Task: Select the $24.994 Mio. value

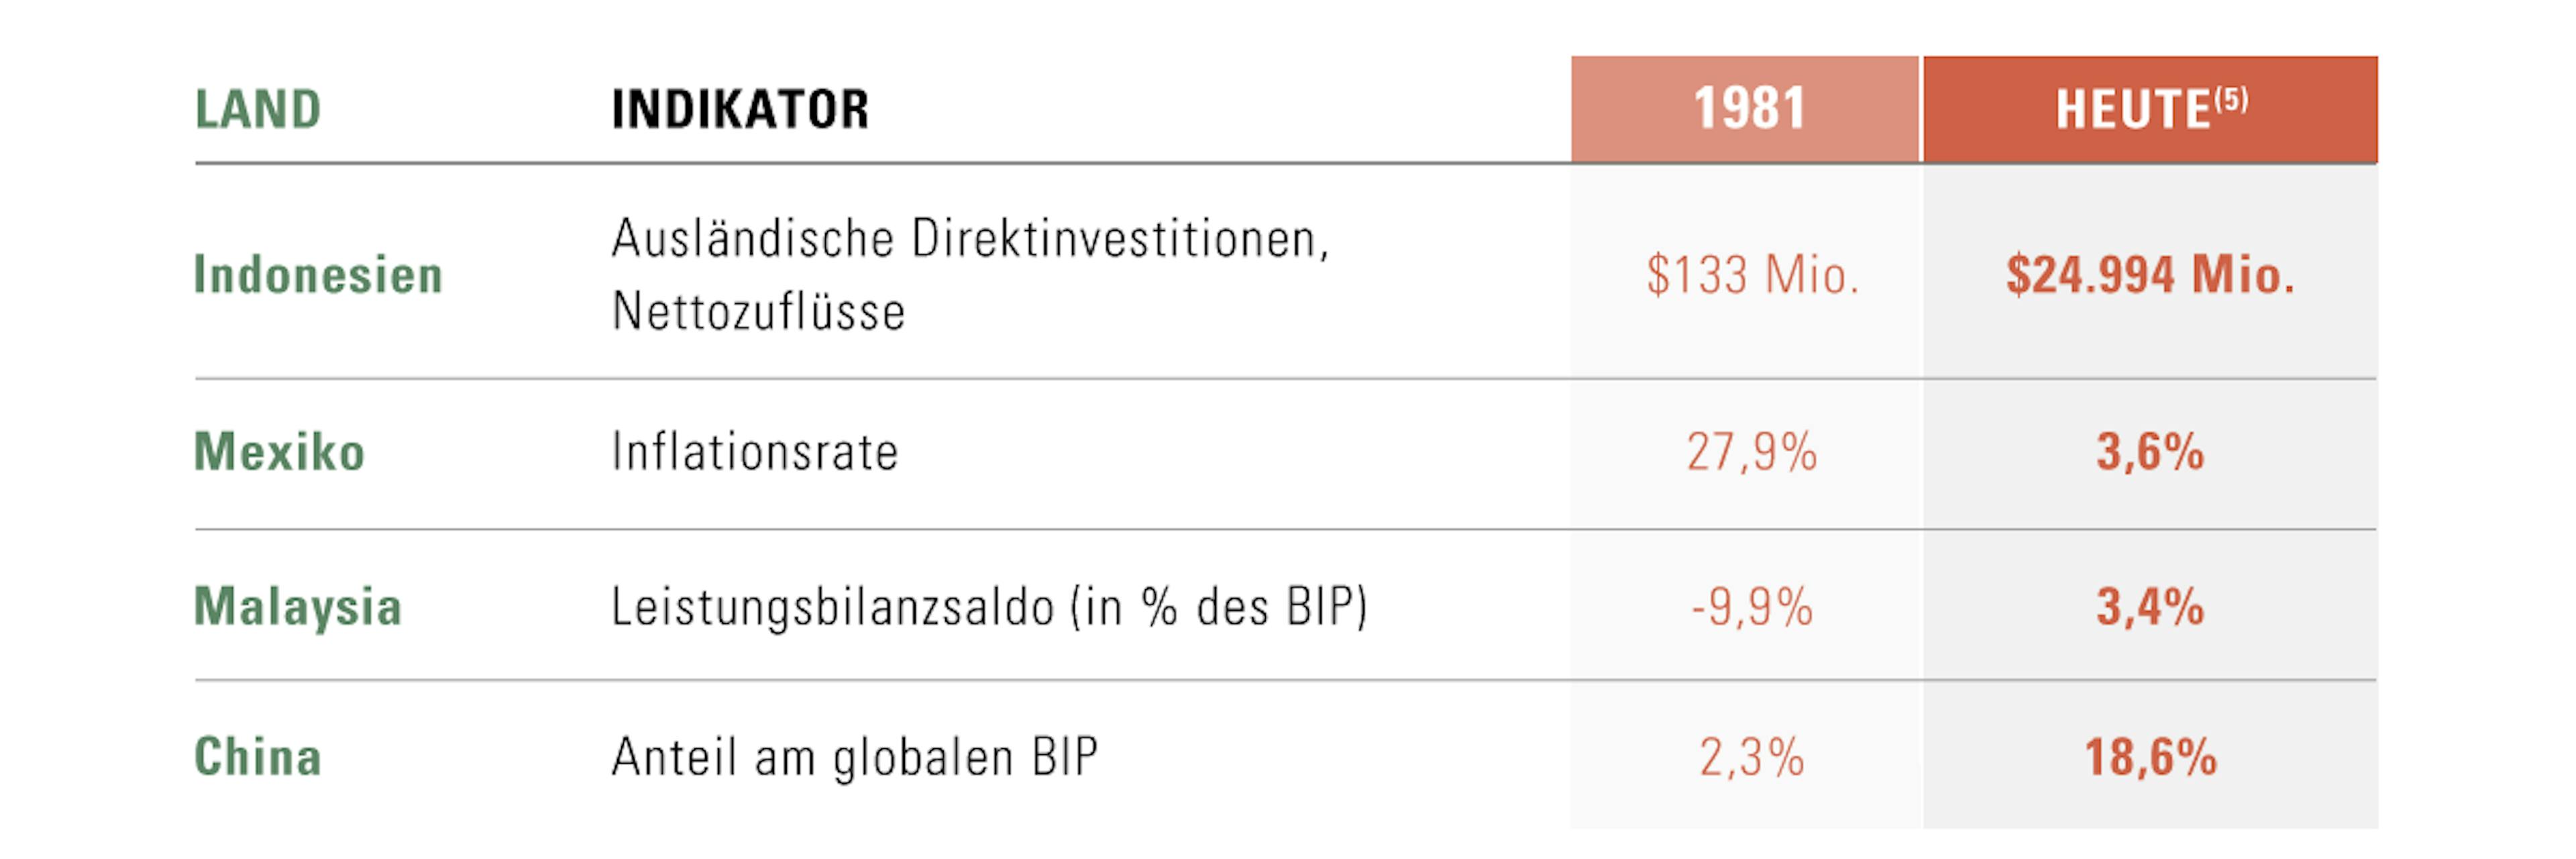Action: (2150, 275)
